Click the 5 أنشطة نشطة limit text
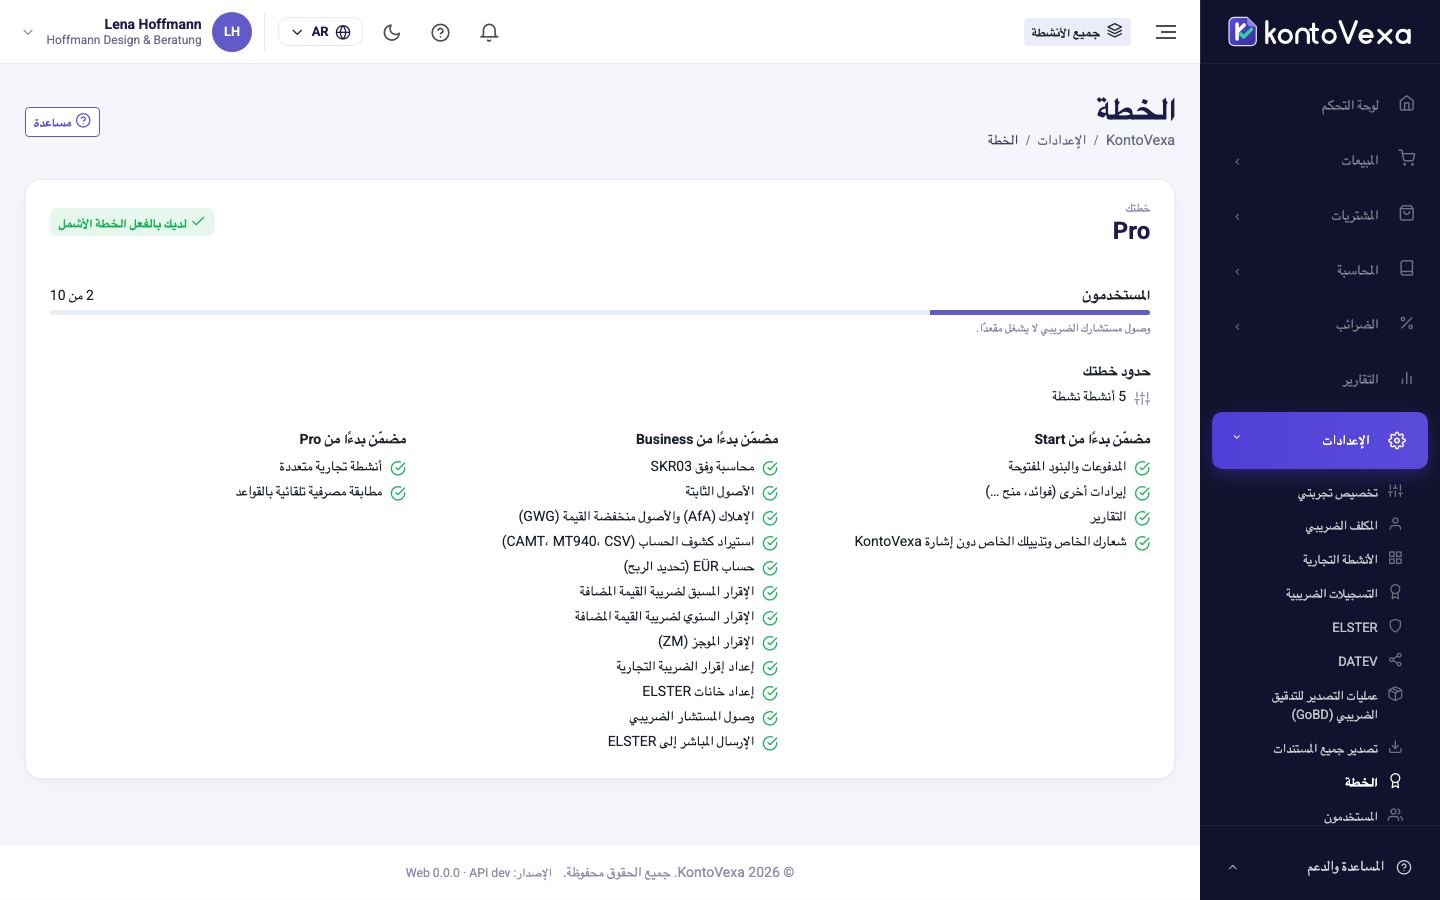Screen dimensions: 1440x900 tap(1089, 396)
